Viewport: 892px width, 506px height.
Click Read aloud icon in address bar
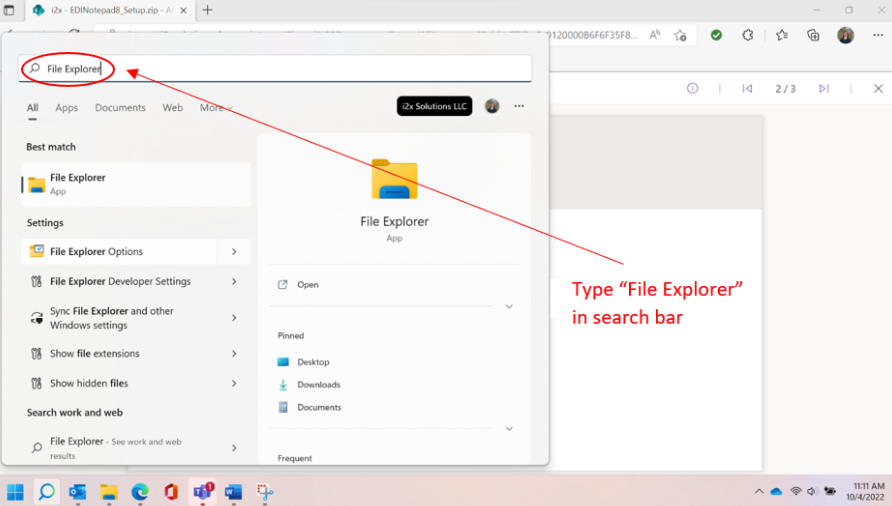pos(655,35)
